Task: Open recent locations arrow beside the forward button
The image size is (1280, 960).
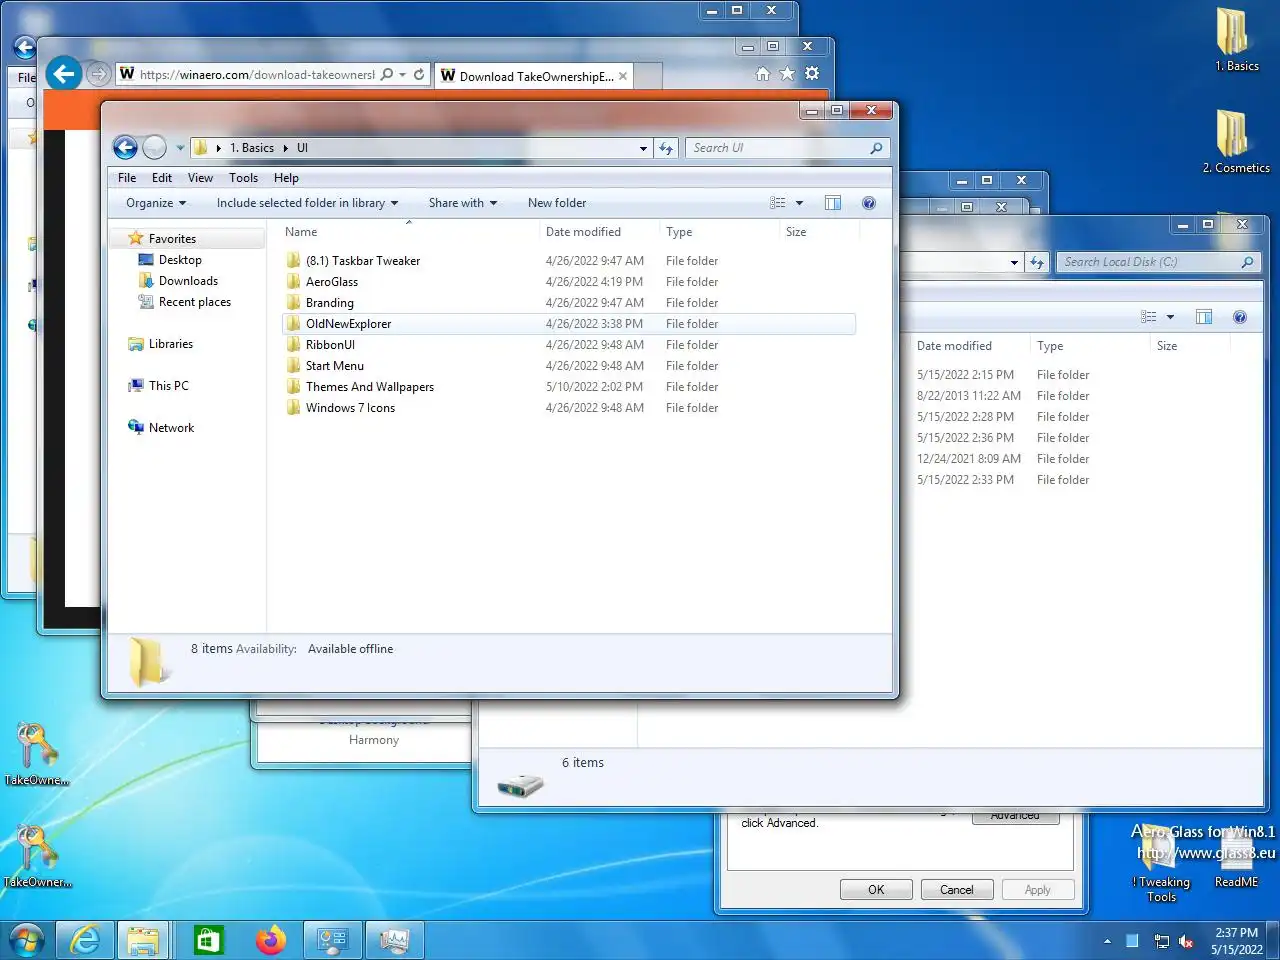Action: (x=180, y=148)
